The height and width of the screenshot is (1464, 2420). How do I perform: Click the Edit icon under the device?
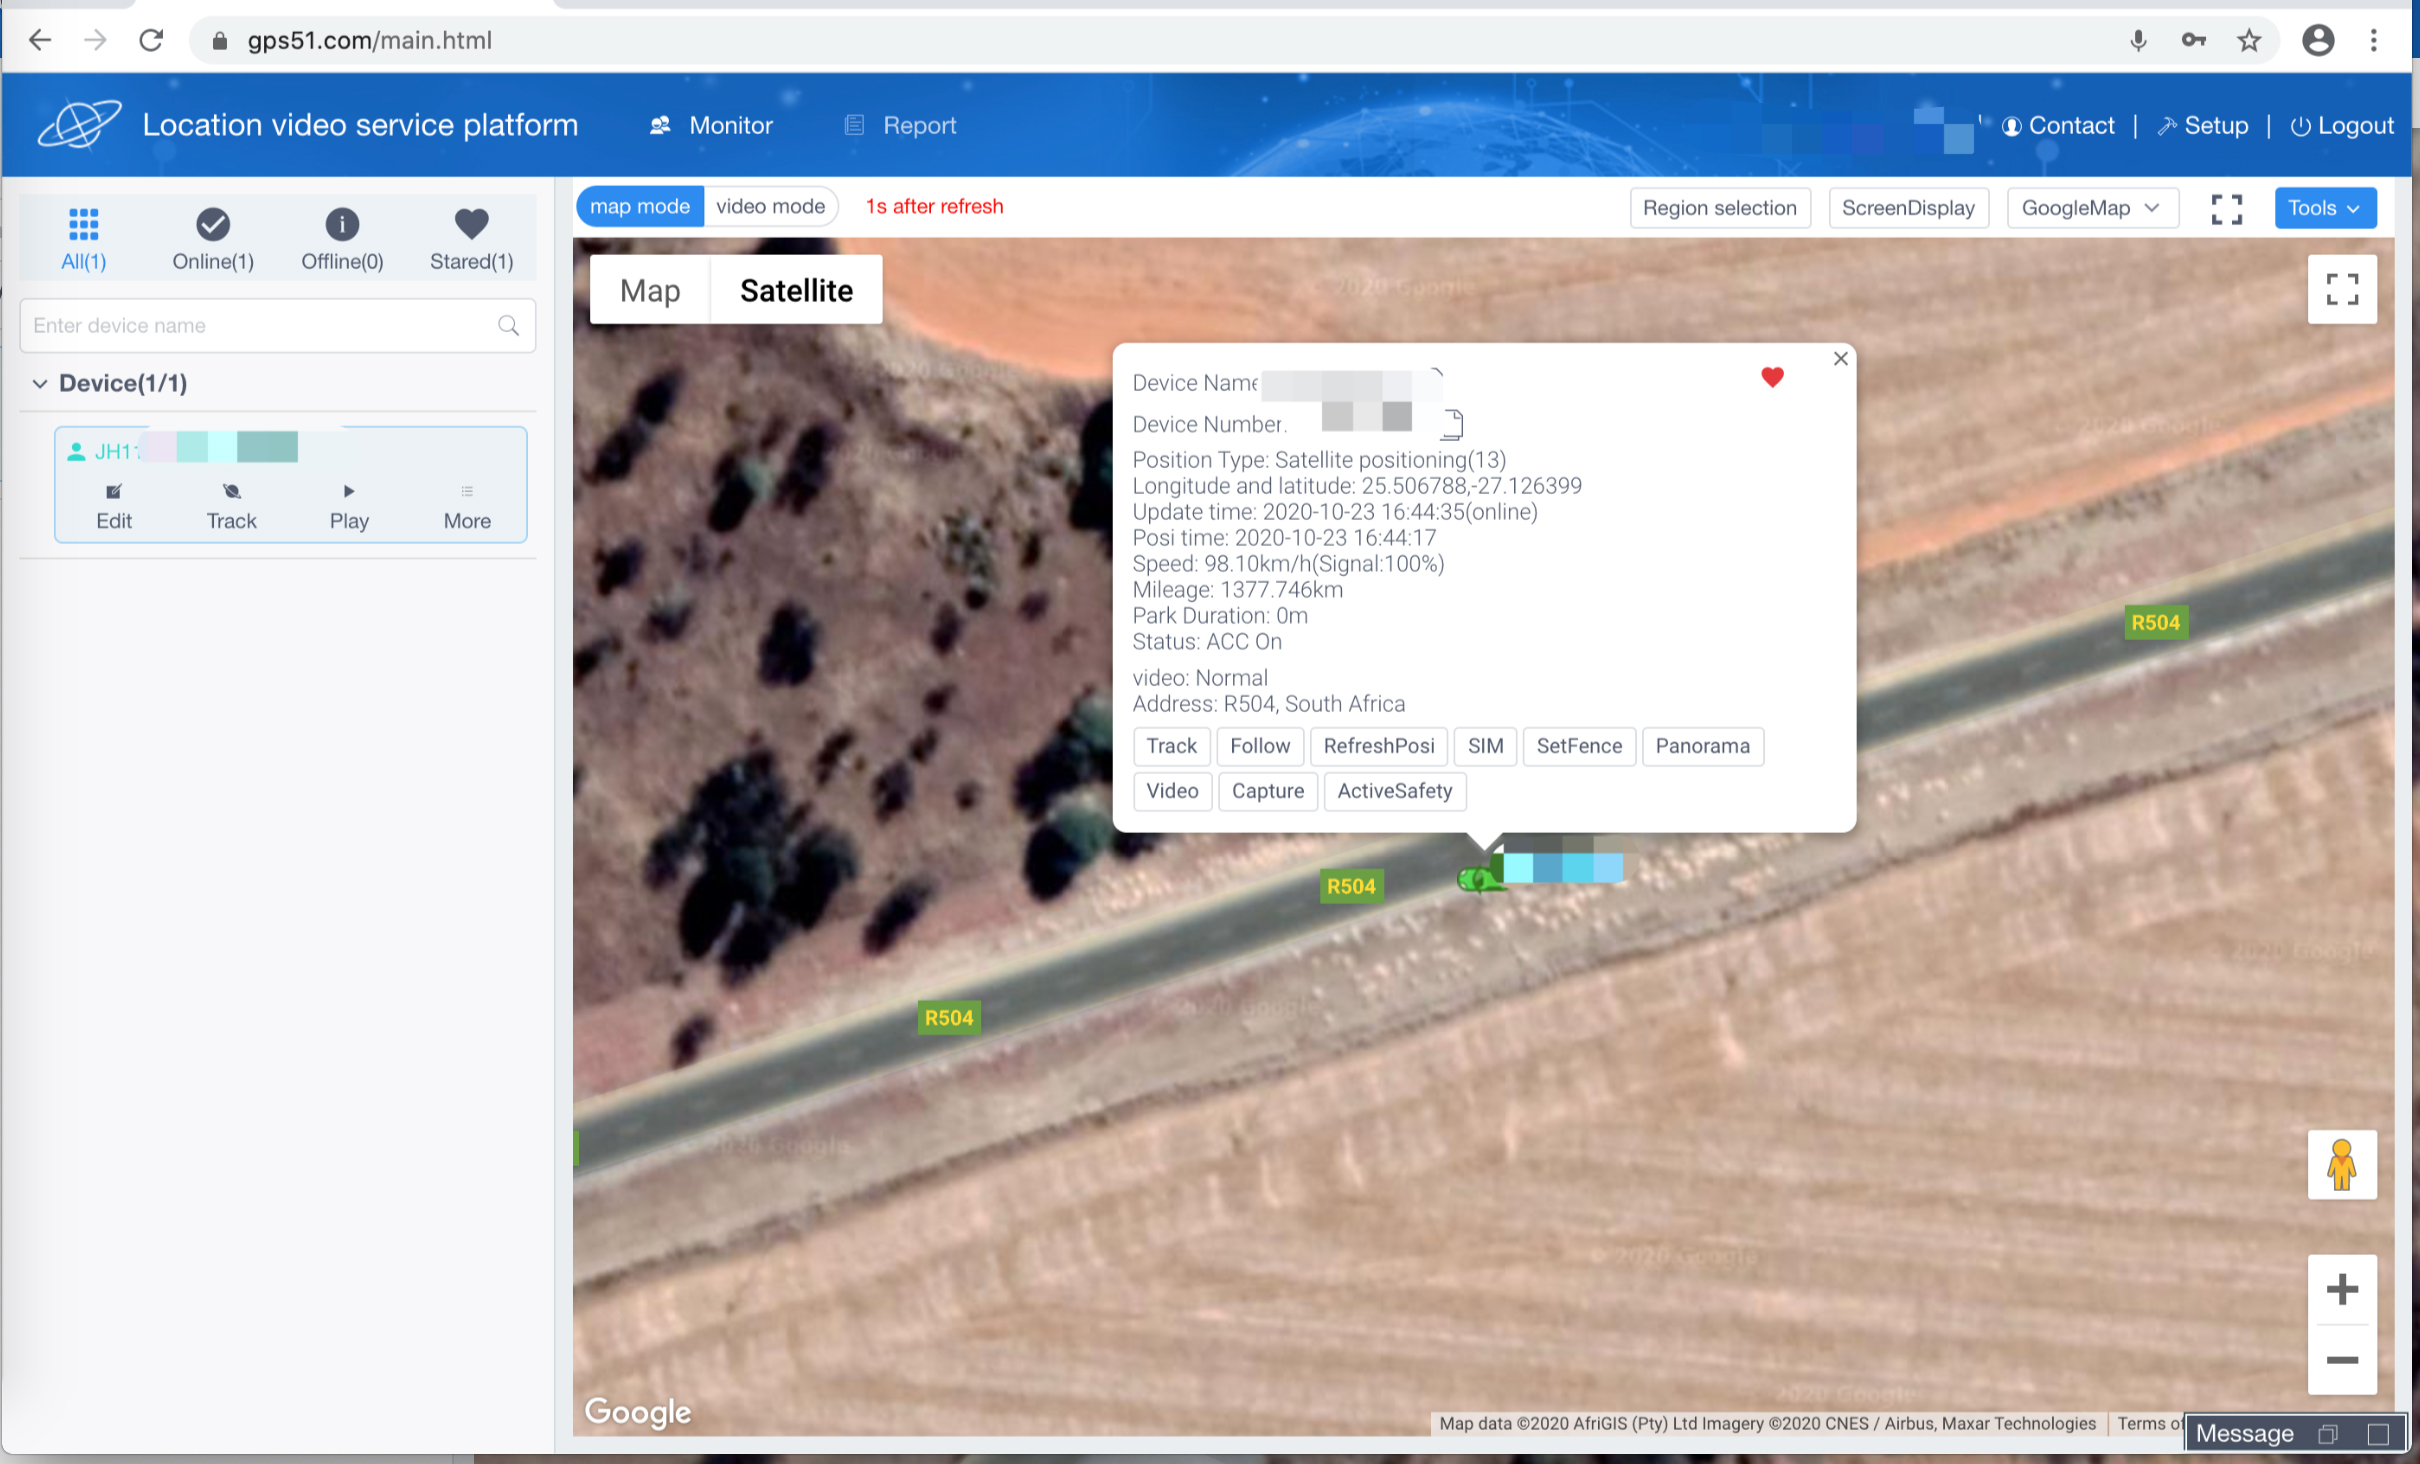pyautogui.click(x=114, y=492)
